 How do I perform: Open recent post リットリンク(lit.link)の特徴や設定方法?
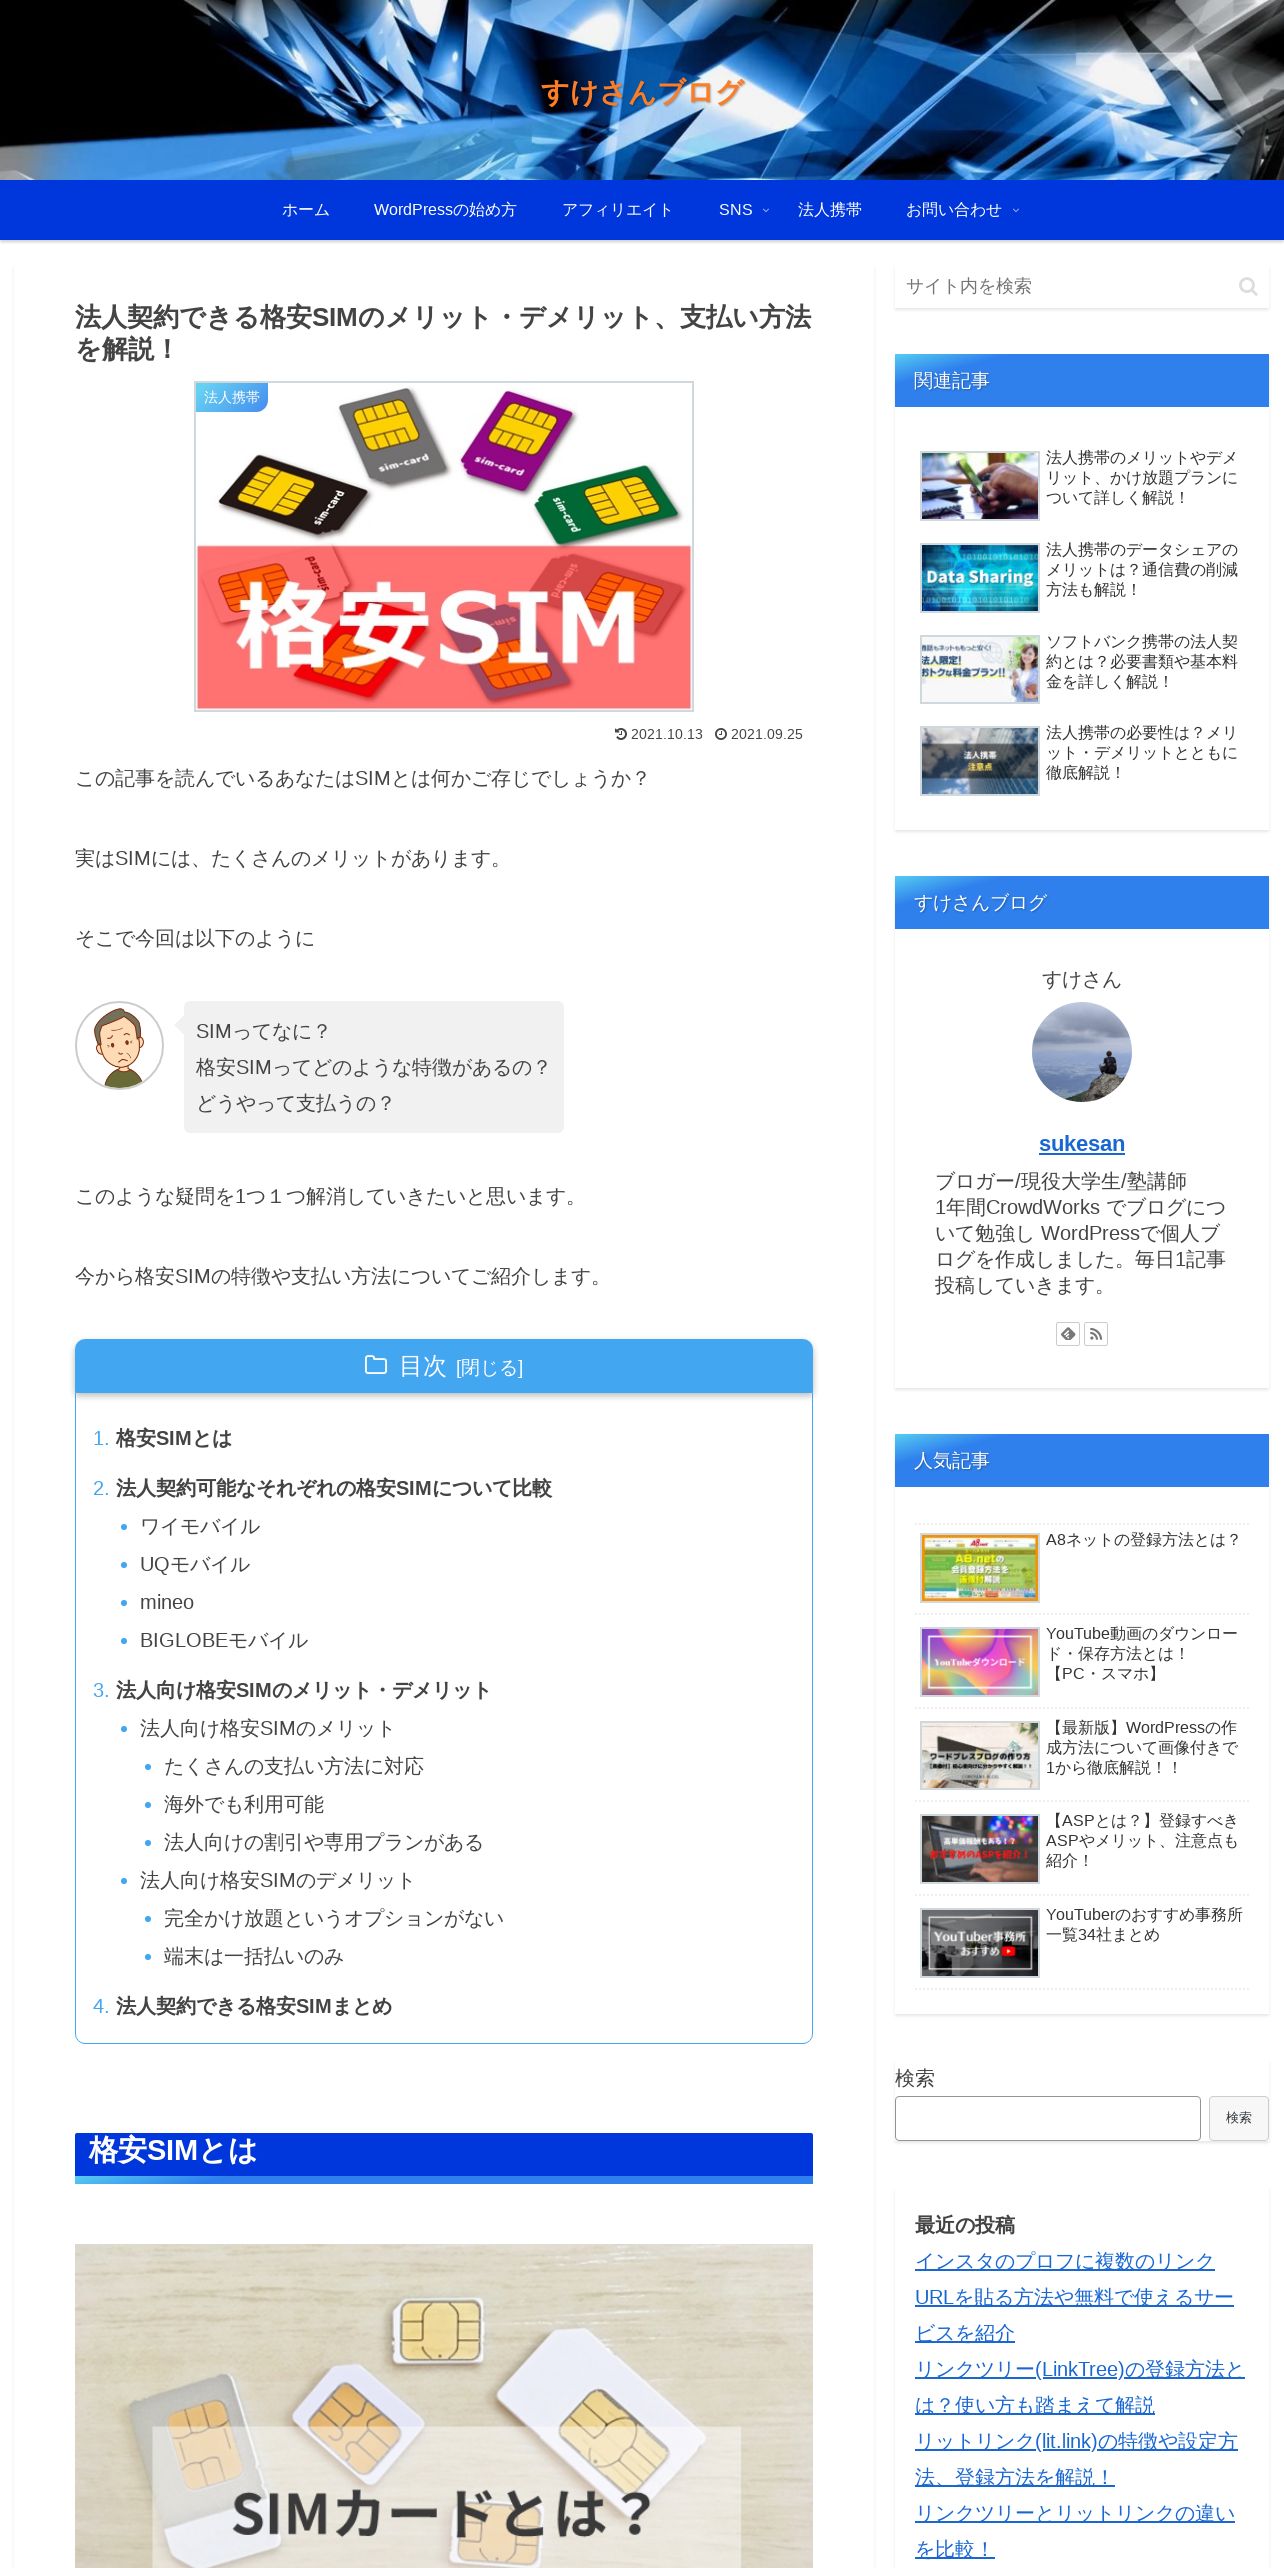[x=1076, y=2459]
